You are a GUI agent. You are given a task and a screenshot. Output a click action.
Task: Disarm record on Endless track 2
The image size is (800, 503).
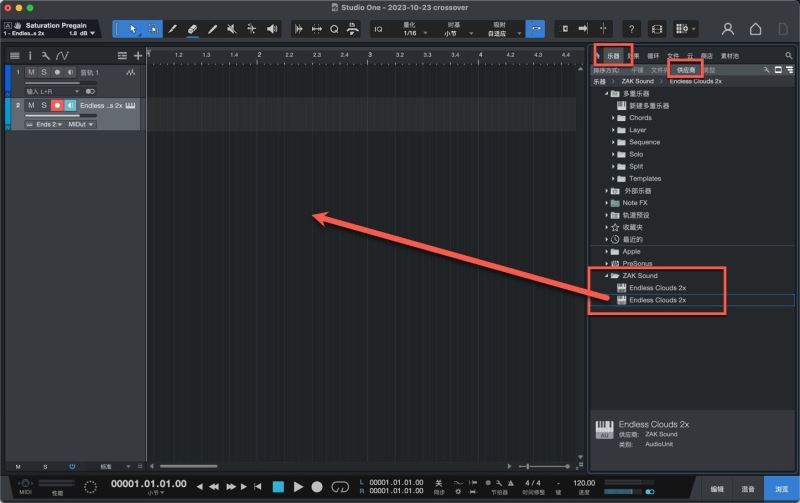(x=57, y=105)
